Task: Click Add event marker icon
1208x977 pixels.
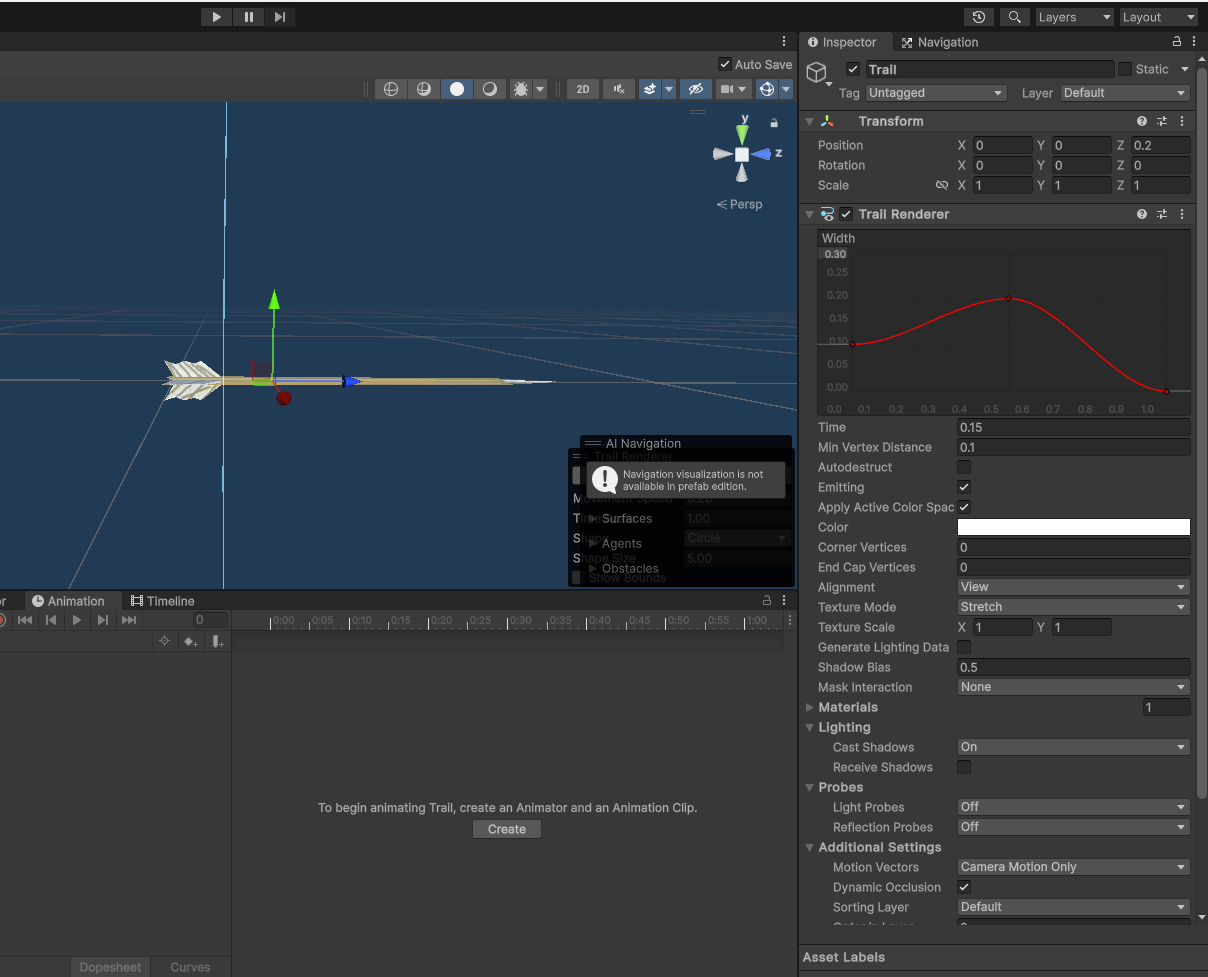Action: [218, 641]
